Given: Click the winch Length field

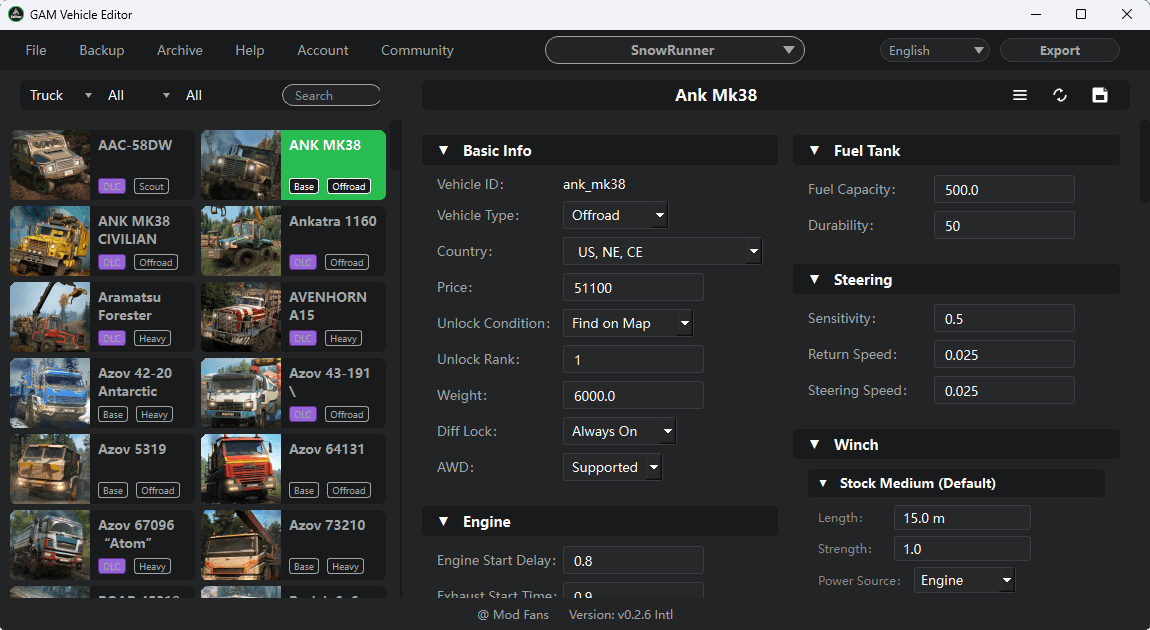Looking at the screenshot, I should (x=962, y=518).
